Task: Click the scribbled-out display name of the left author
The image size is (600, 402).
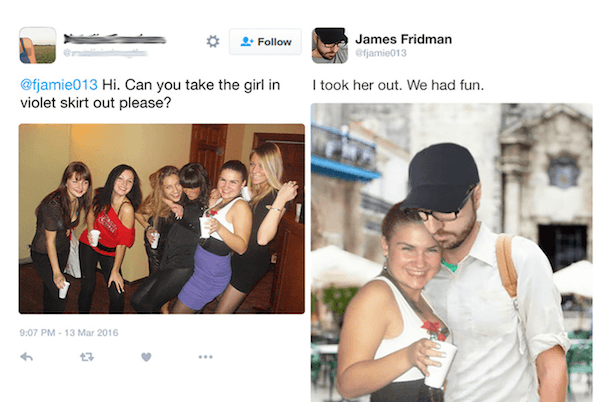Action: click(x=115, y=39)
